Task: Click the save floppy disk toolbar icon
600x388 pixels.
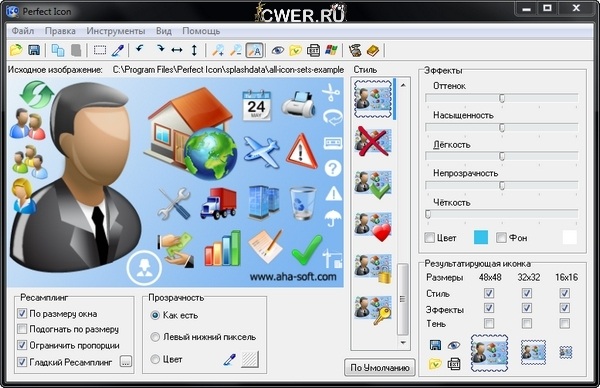Action: pyautogui.click(x=34, y=50)
